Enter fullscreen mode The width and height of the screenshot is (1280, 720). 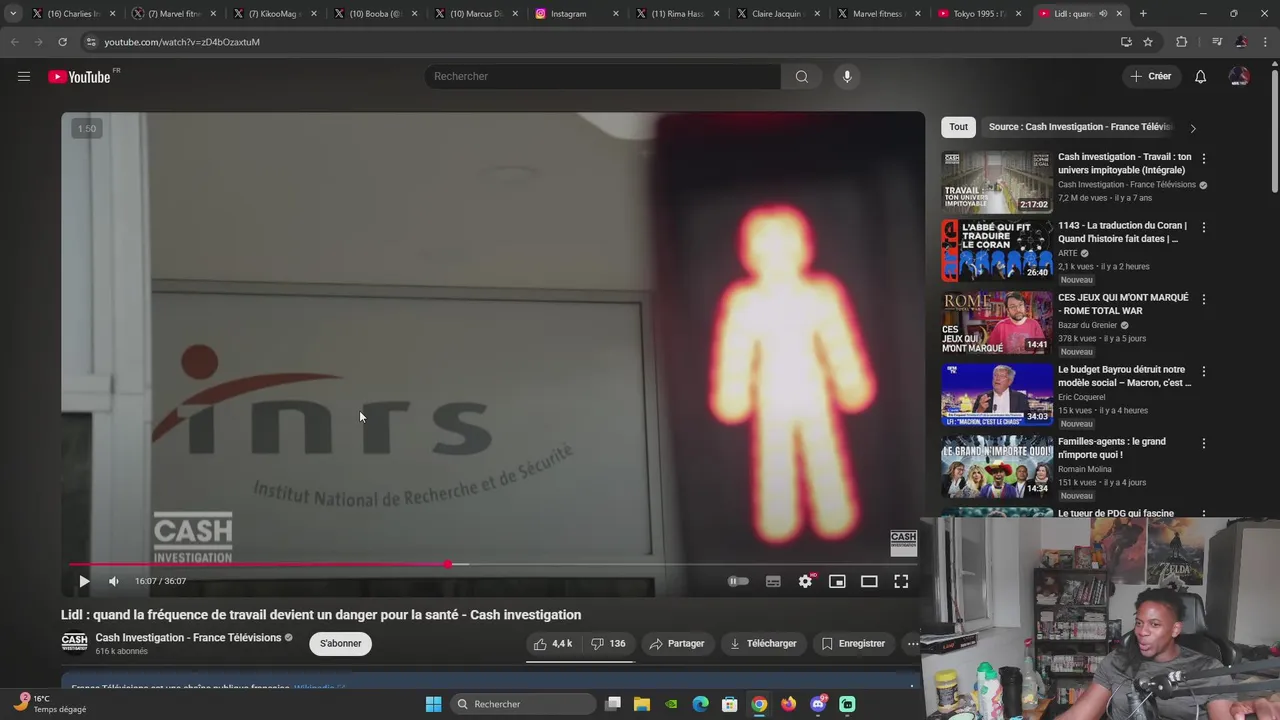click(901, 581)
